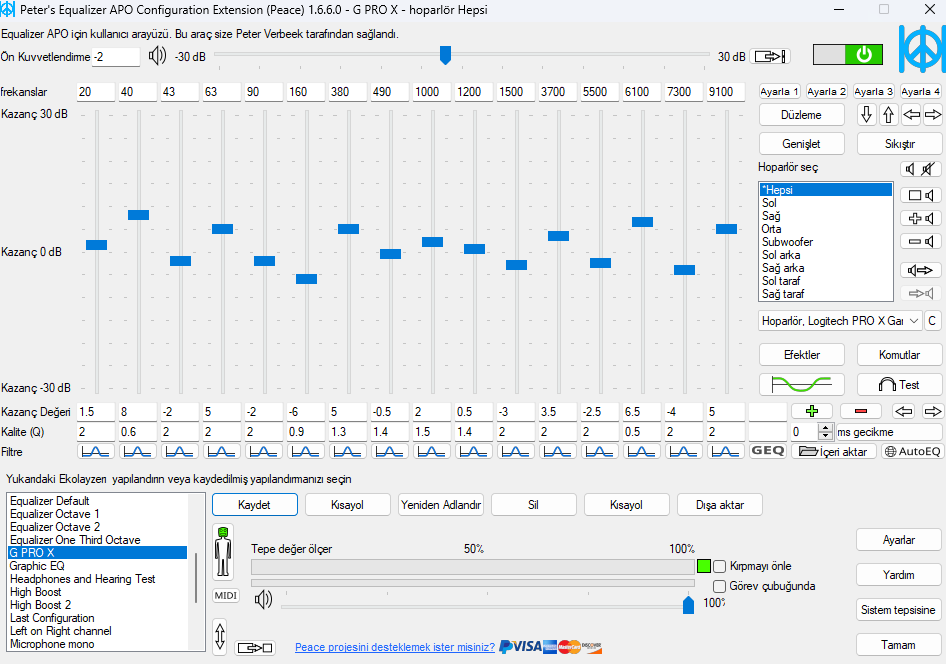Click the down arrow next to Düzleme

(866, 115)
